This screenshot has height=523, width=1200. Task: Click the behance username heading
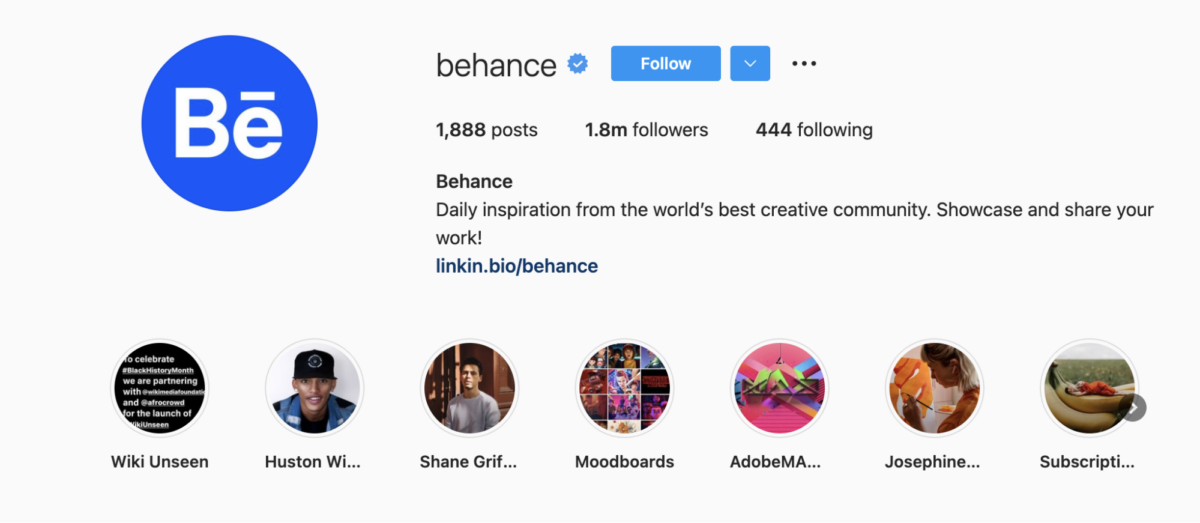496,65
